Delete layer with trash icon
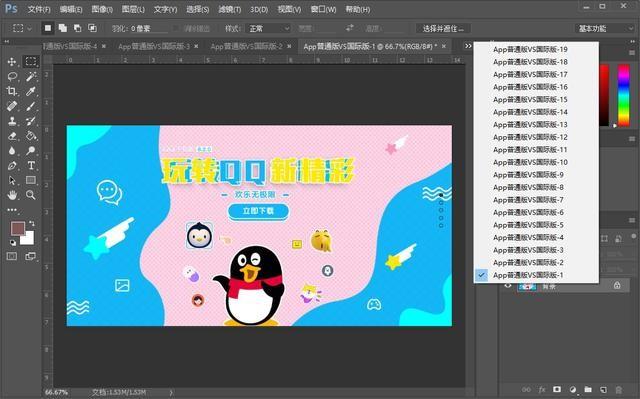The width and height of the screenshot is (640, 399). click(619, 390)
